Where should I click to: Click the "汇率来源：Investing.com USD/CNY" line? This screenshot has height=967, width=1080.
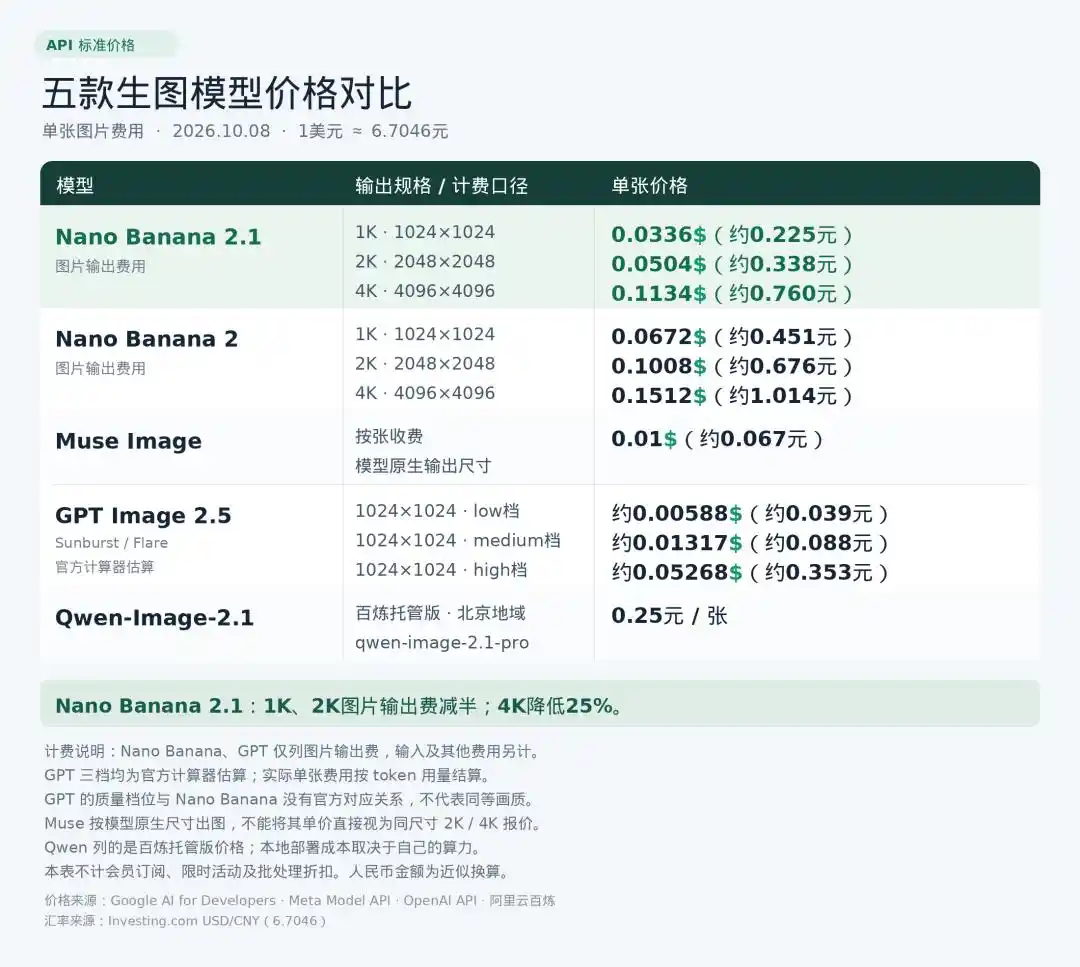click(x=185, y=922)
